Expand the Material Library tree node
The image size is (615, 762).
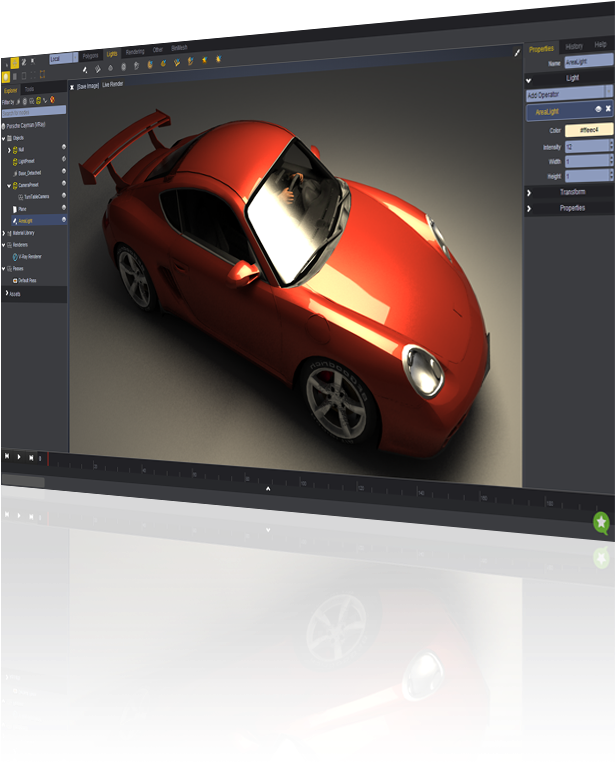[4, 232]
